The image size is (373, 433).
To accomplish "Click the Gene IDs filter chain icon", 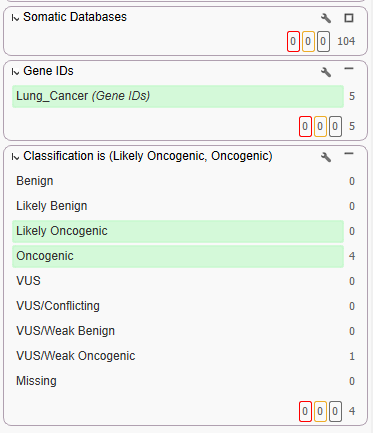I will click(x=15, y=72).
